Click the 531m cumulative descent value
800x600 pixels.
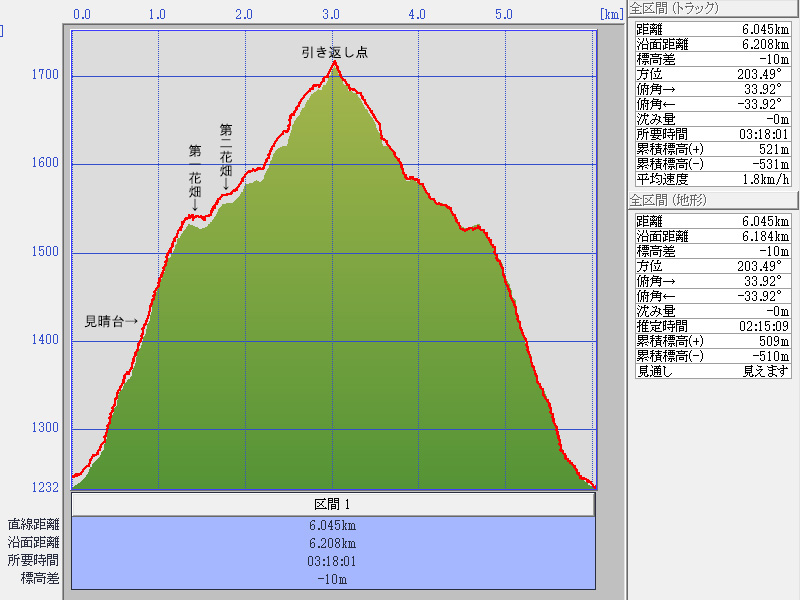click(x=770, y=164)
